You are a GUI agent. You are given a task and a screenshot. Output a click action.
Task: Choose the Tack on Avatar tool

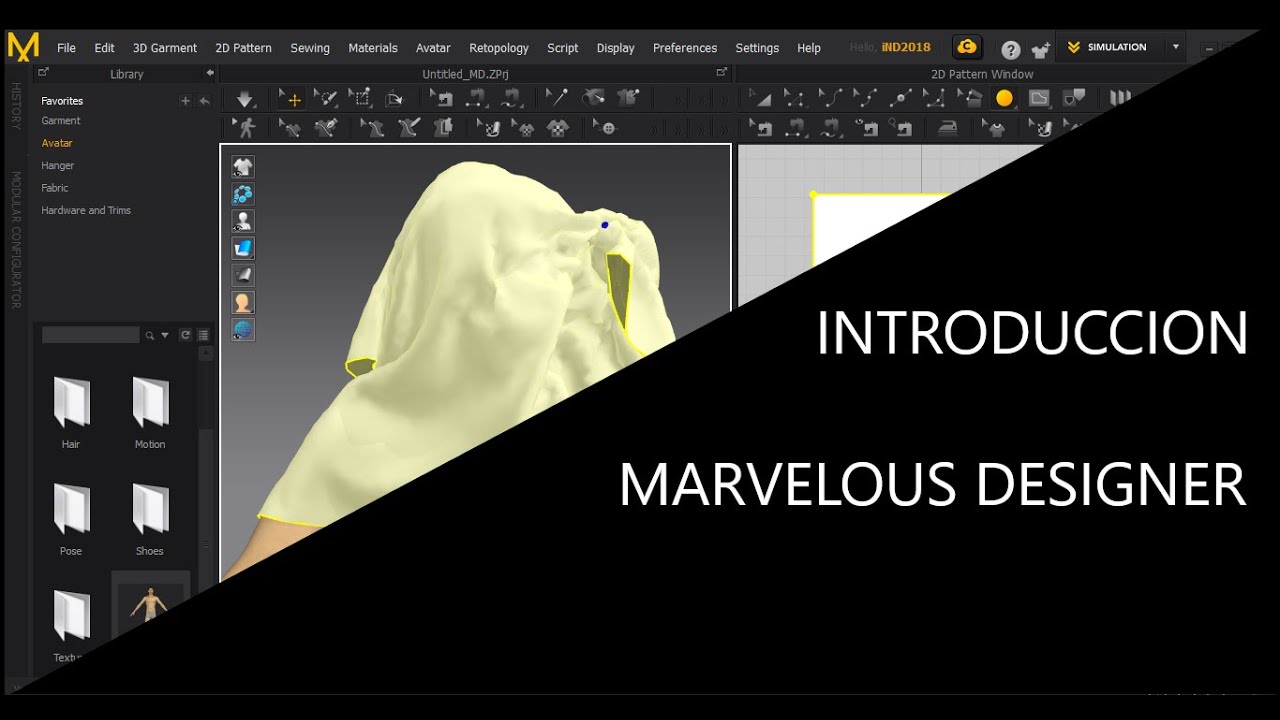593,98
